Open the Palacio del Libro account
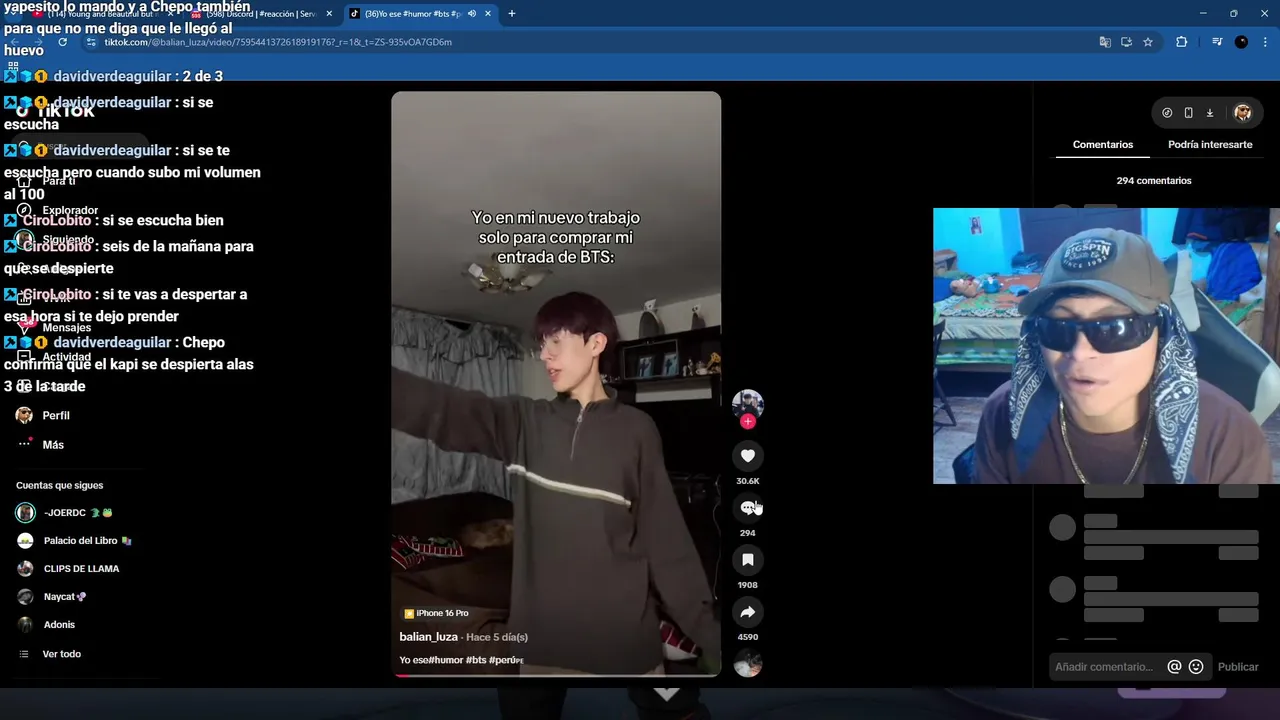This screenshot has height=720, width=1280. click(x=74, y=541)
